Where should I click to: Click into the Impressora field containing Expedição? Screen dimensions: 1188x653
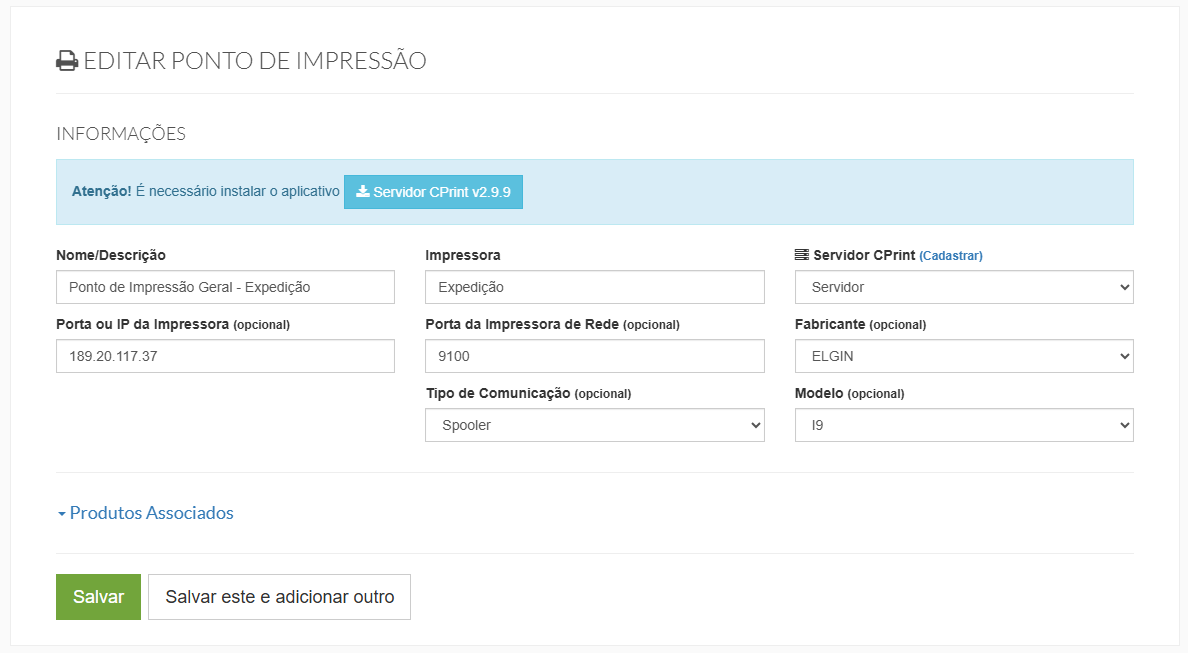click(595, 287)
